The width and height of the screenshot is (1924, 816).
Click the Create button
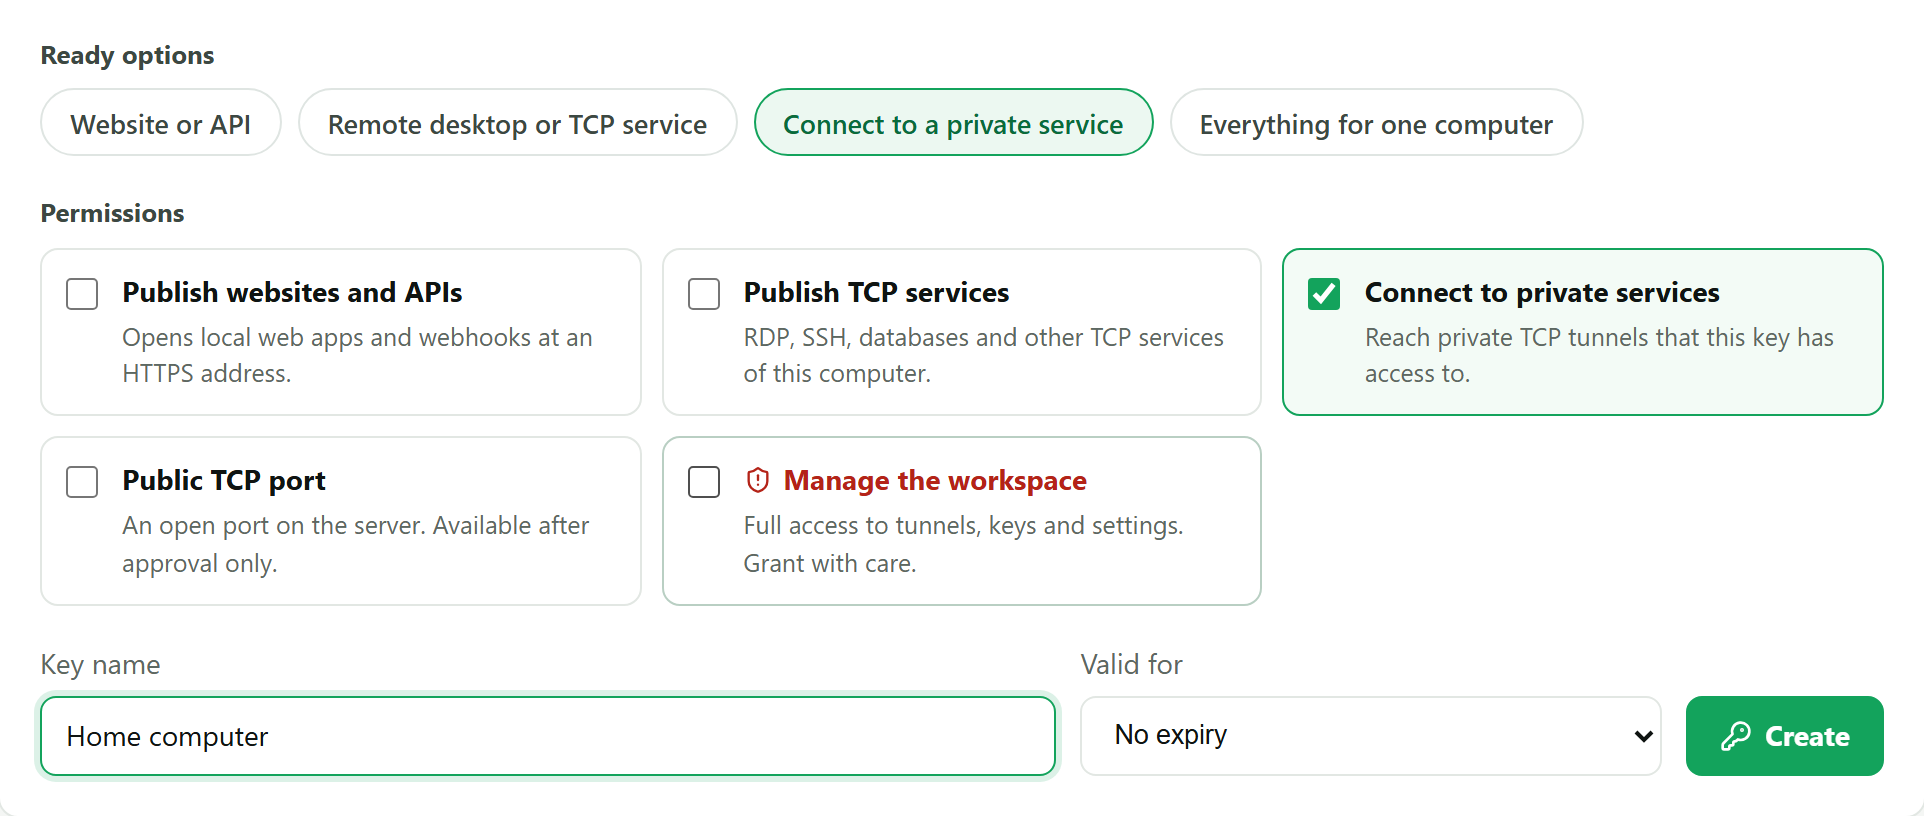tap(1784, 736)
